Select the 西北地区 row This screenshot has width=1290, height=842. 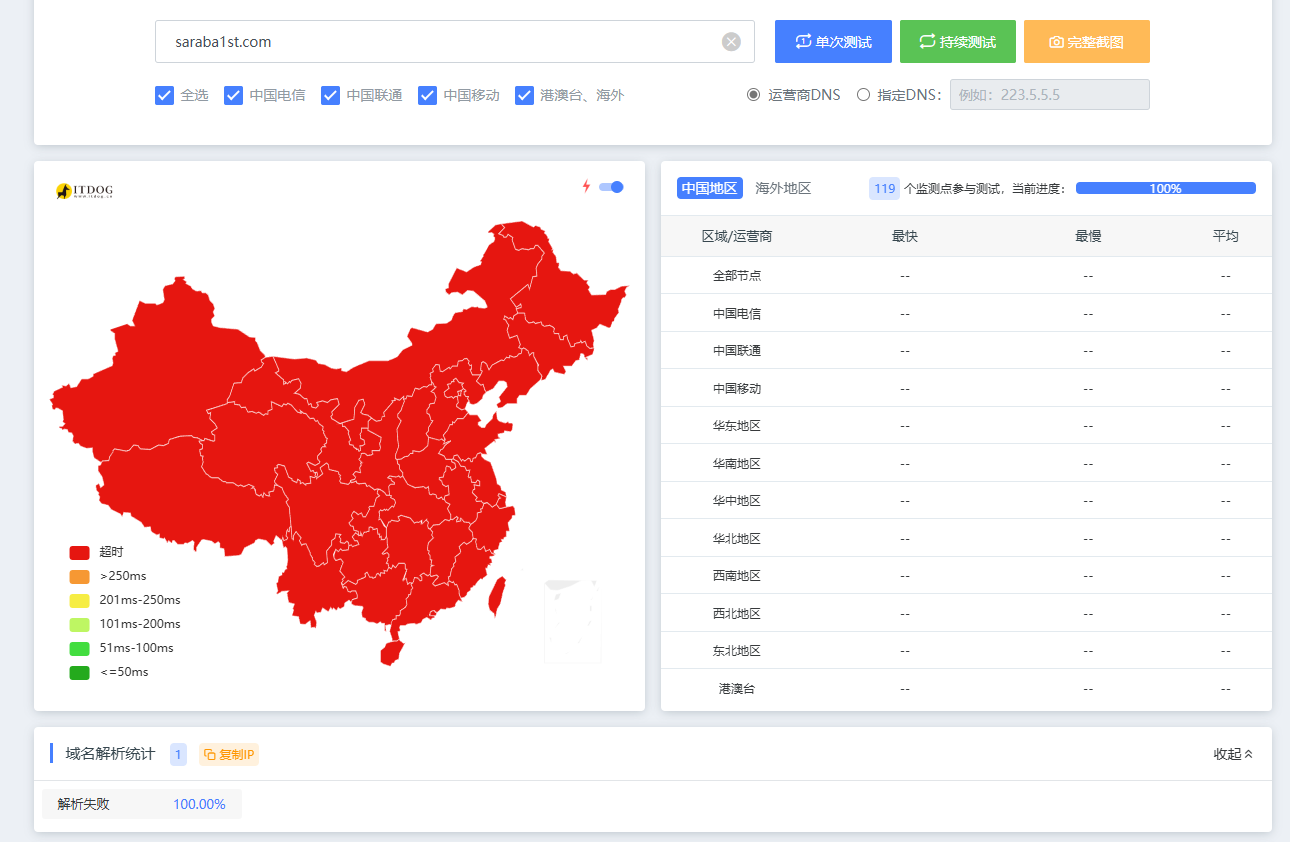[x=966, y=613]
